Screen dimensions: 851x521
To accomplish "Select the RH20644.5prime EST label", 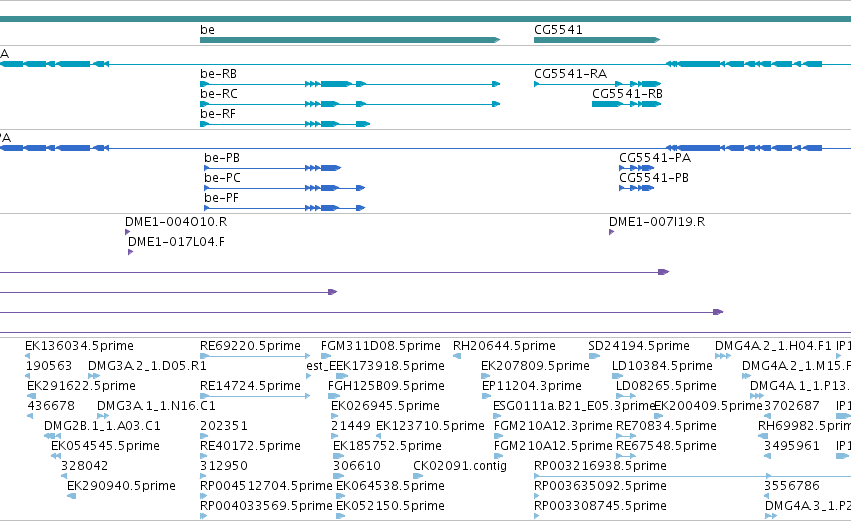I will click(504, 346).
